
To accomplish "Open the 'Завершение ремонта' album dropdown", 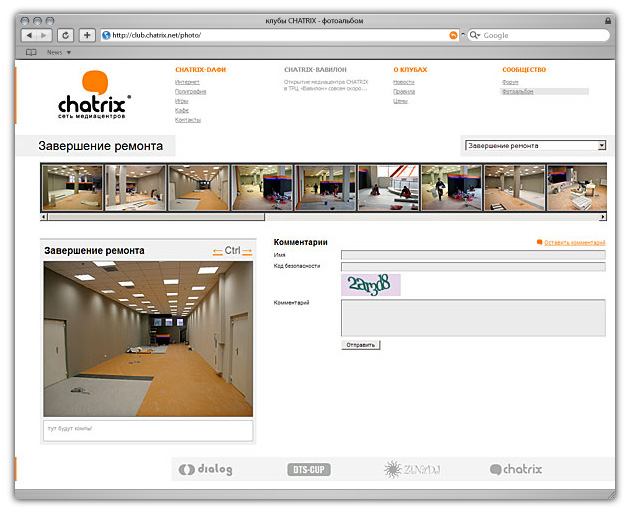I will click(x=535, y=146).
